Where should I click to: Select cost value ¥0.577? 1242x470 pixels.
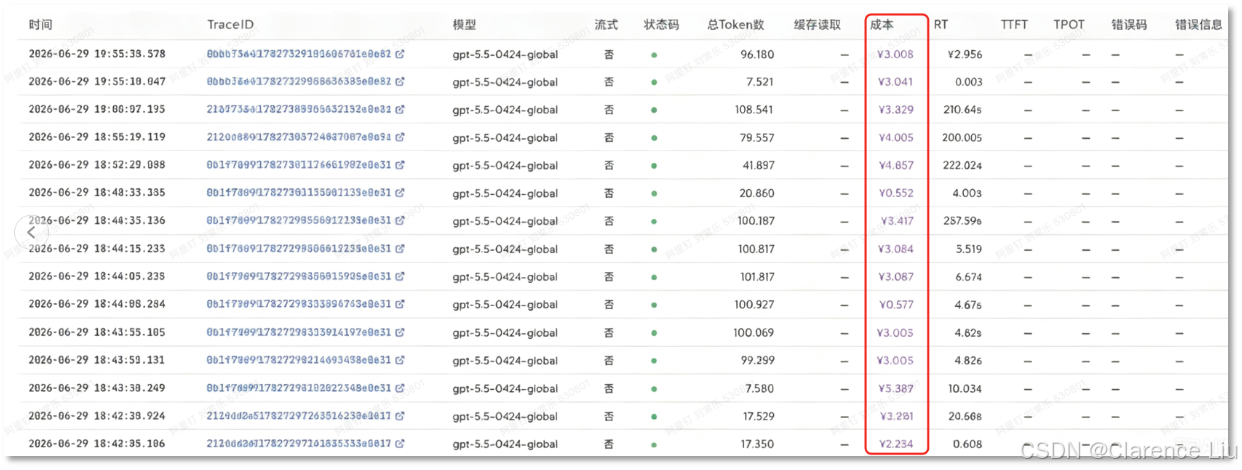(x=895, y=304)
